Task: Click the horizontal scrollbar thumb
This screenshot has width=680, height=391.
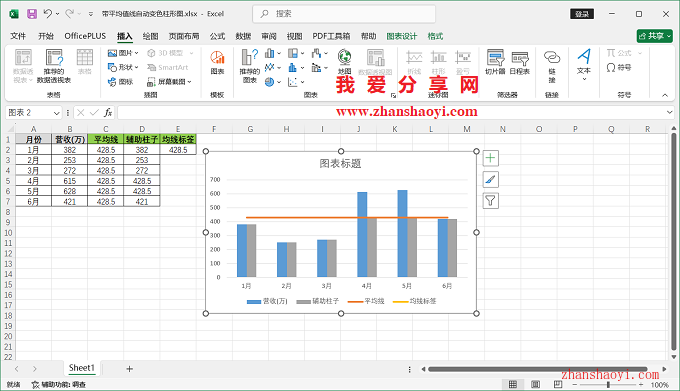Action: 538,369
